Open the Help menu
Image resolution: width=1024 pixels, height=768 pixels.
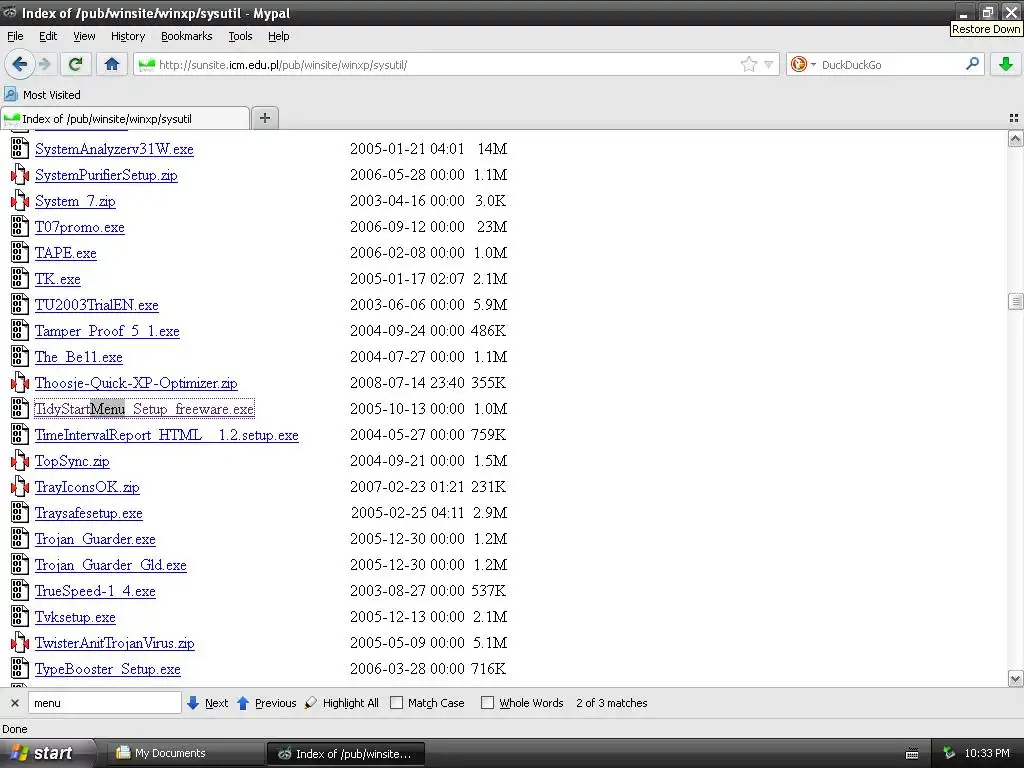(x=278, y=36)
